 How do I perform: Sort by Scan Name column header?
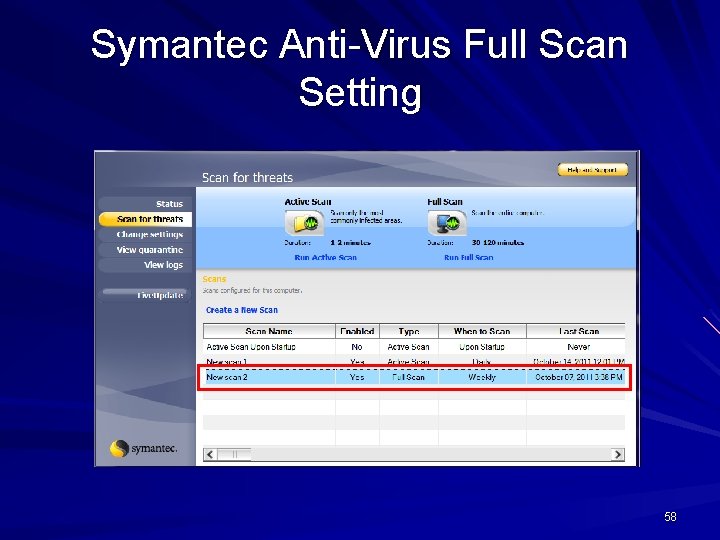pyautogui.click(x=269, y=331)
